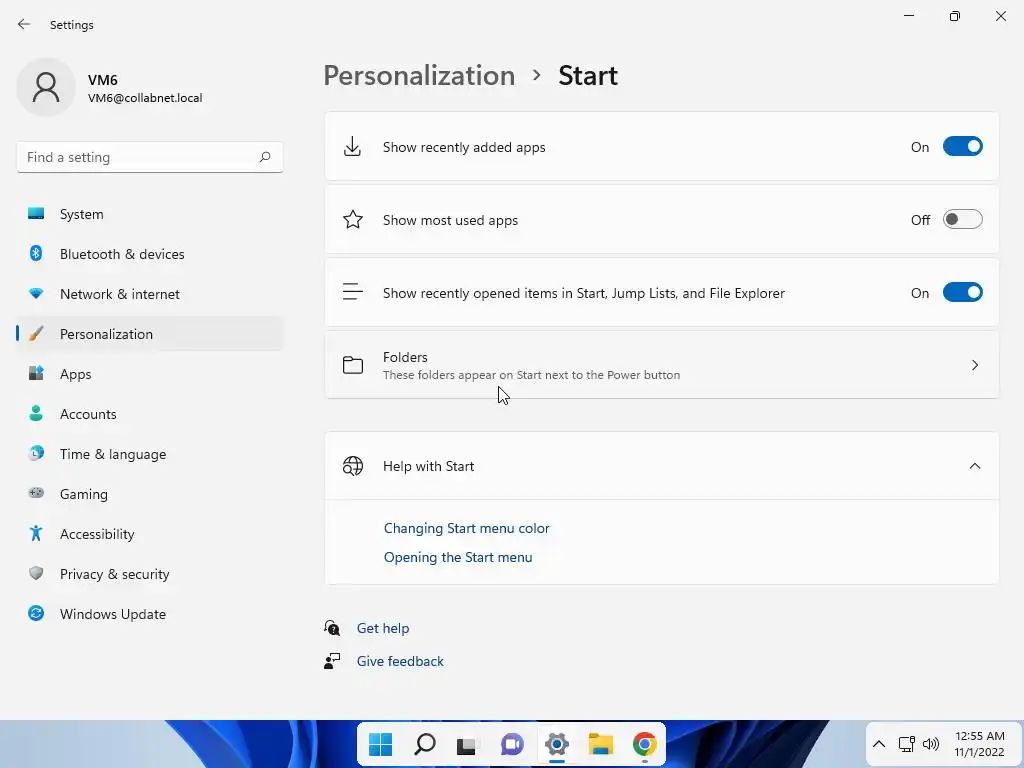
Task: Go to Time & language settings
Action: (150, 454)
